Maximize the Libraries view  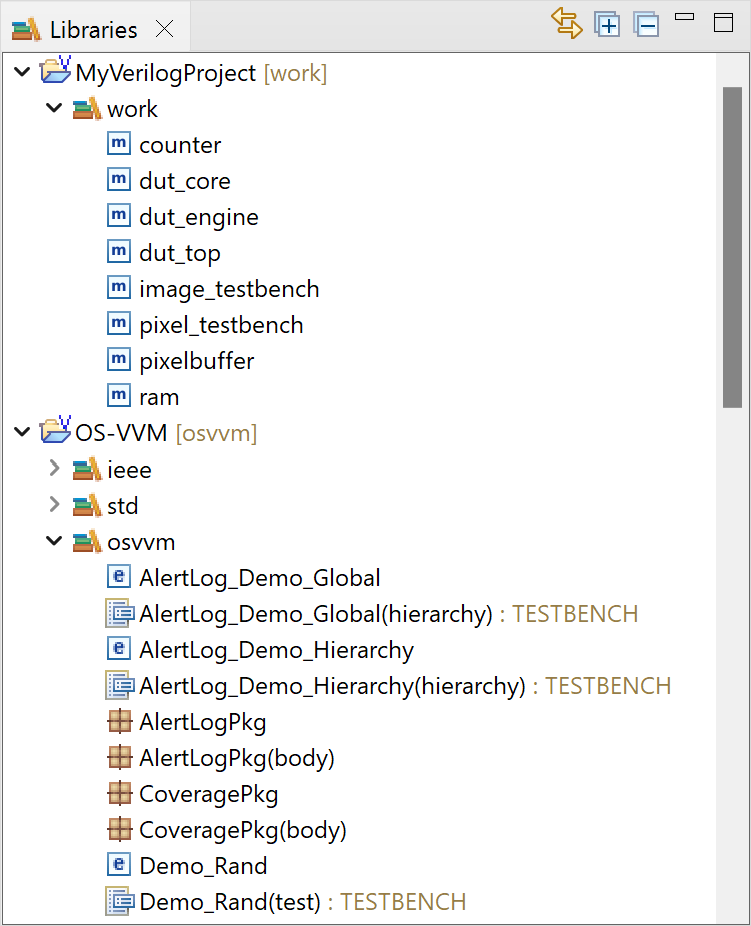pyautogui.click(x=723, y=22)
